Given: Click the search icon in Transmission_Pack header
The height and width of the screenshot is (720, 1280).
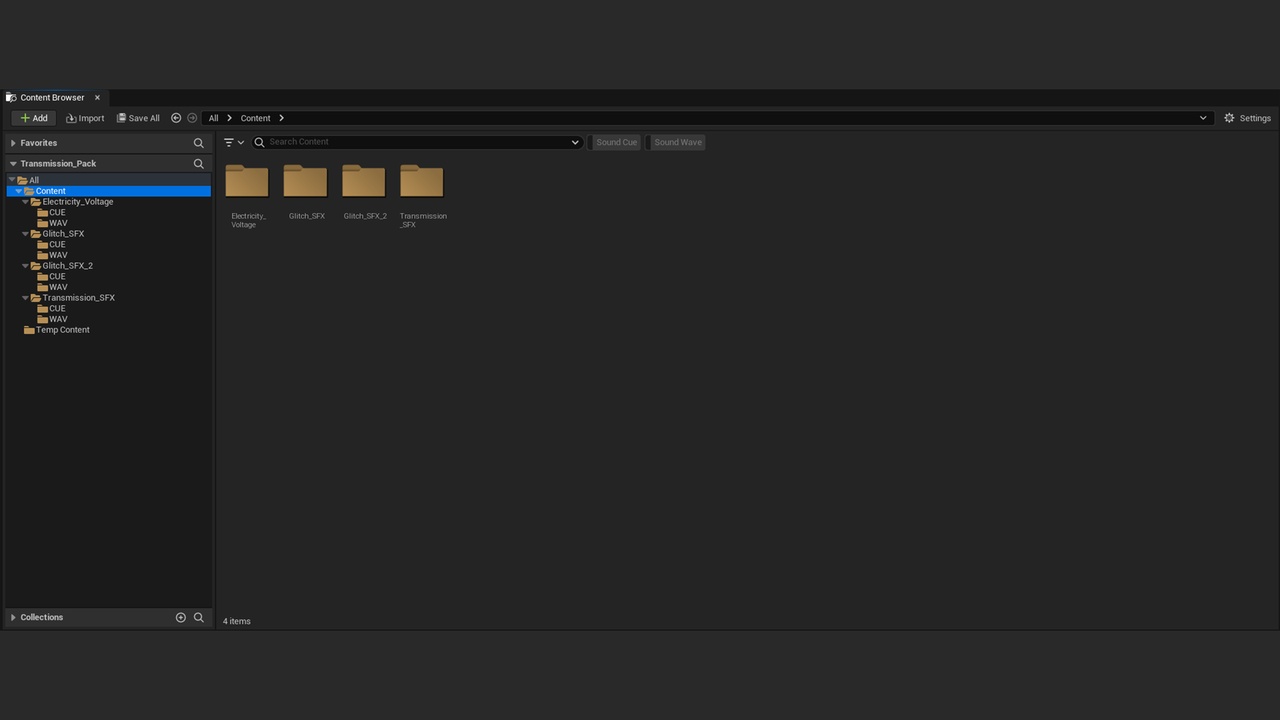Looking at the screenshot, I should pos(198,164).
